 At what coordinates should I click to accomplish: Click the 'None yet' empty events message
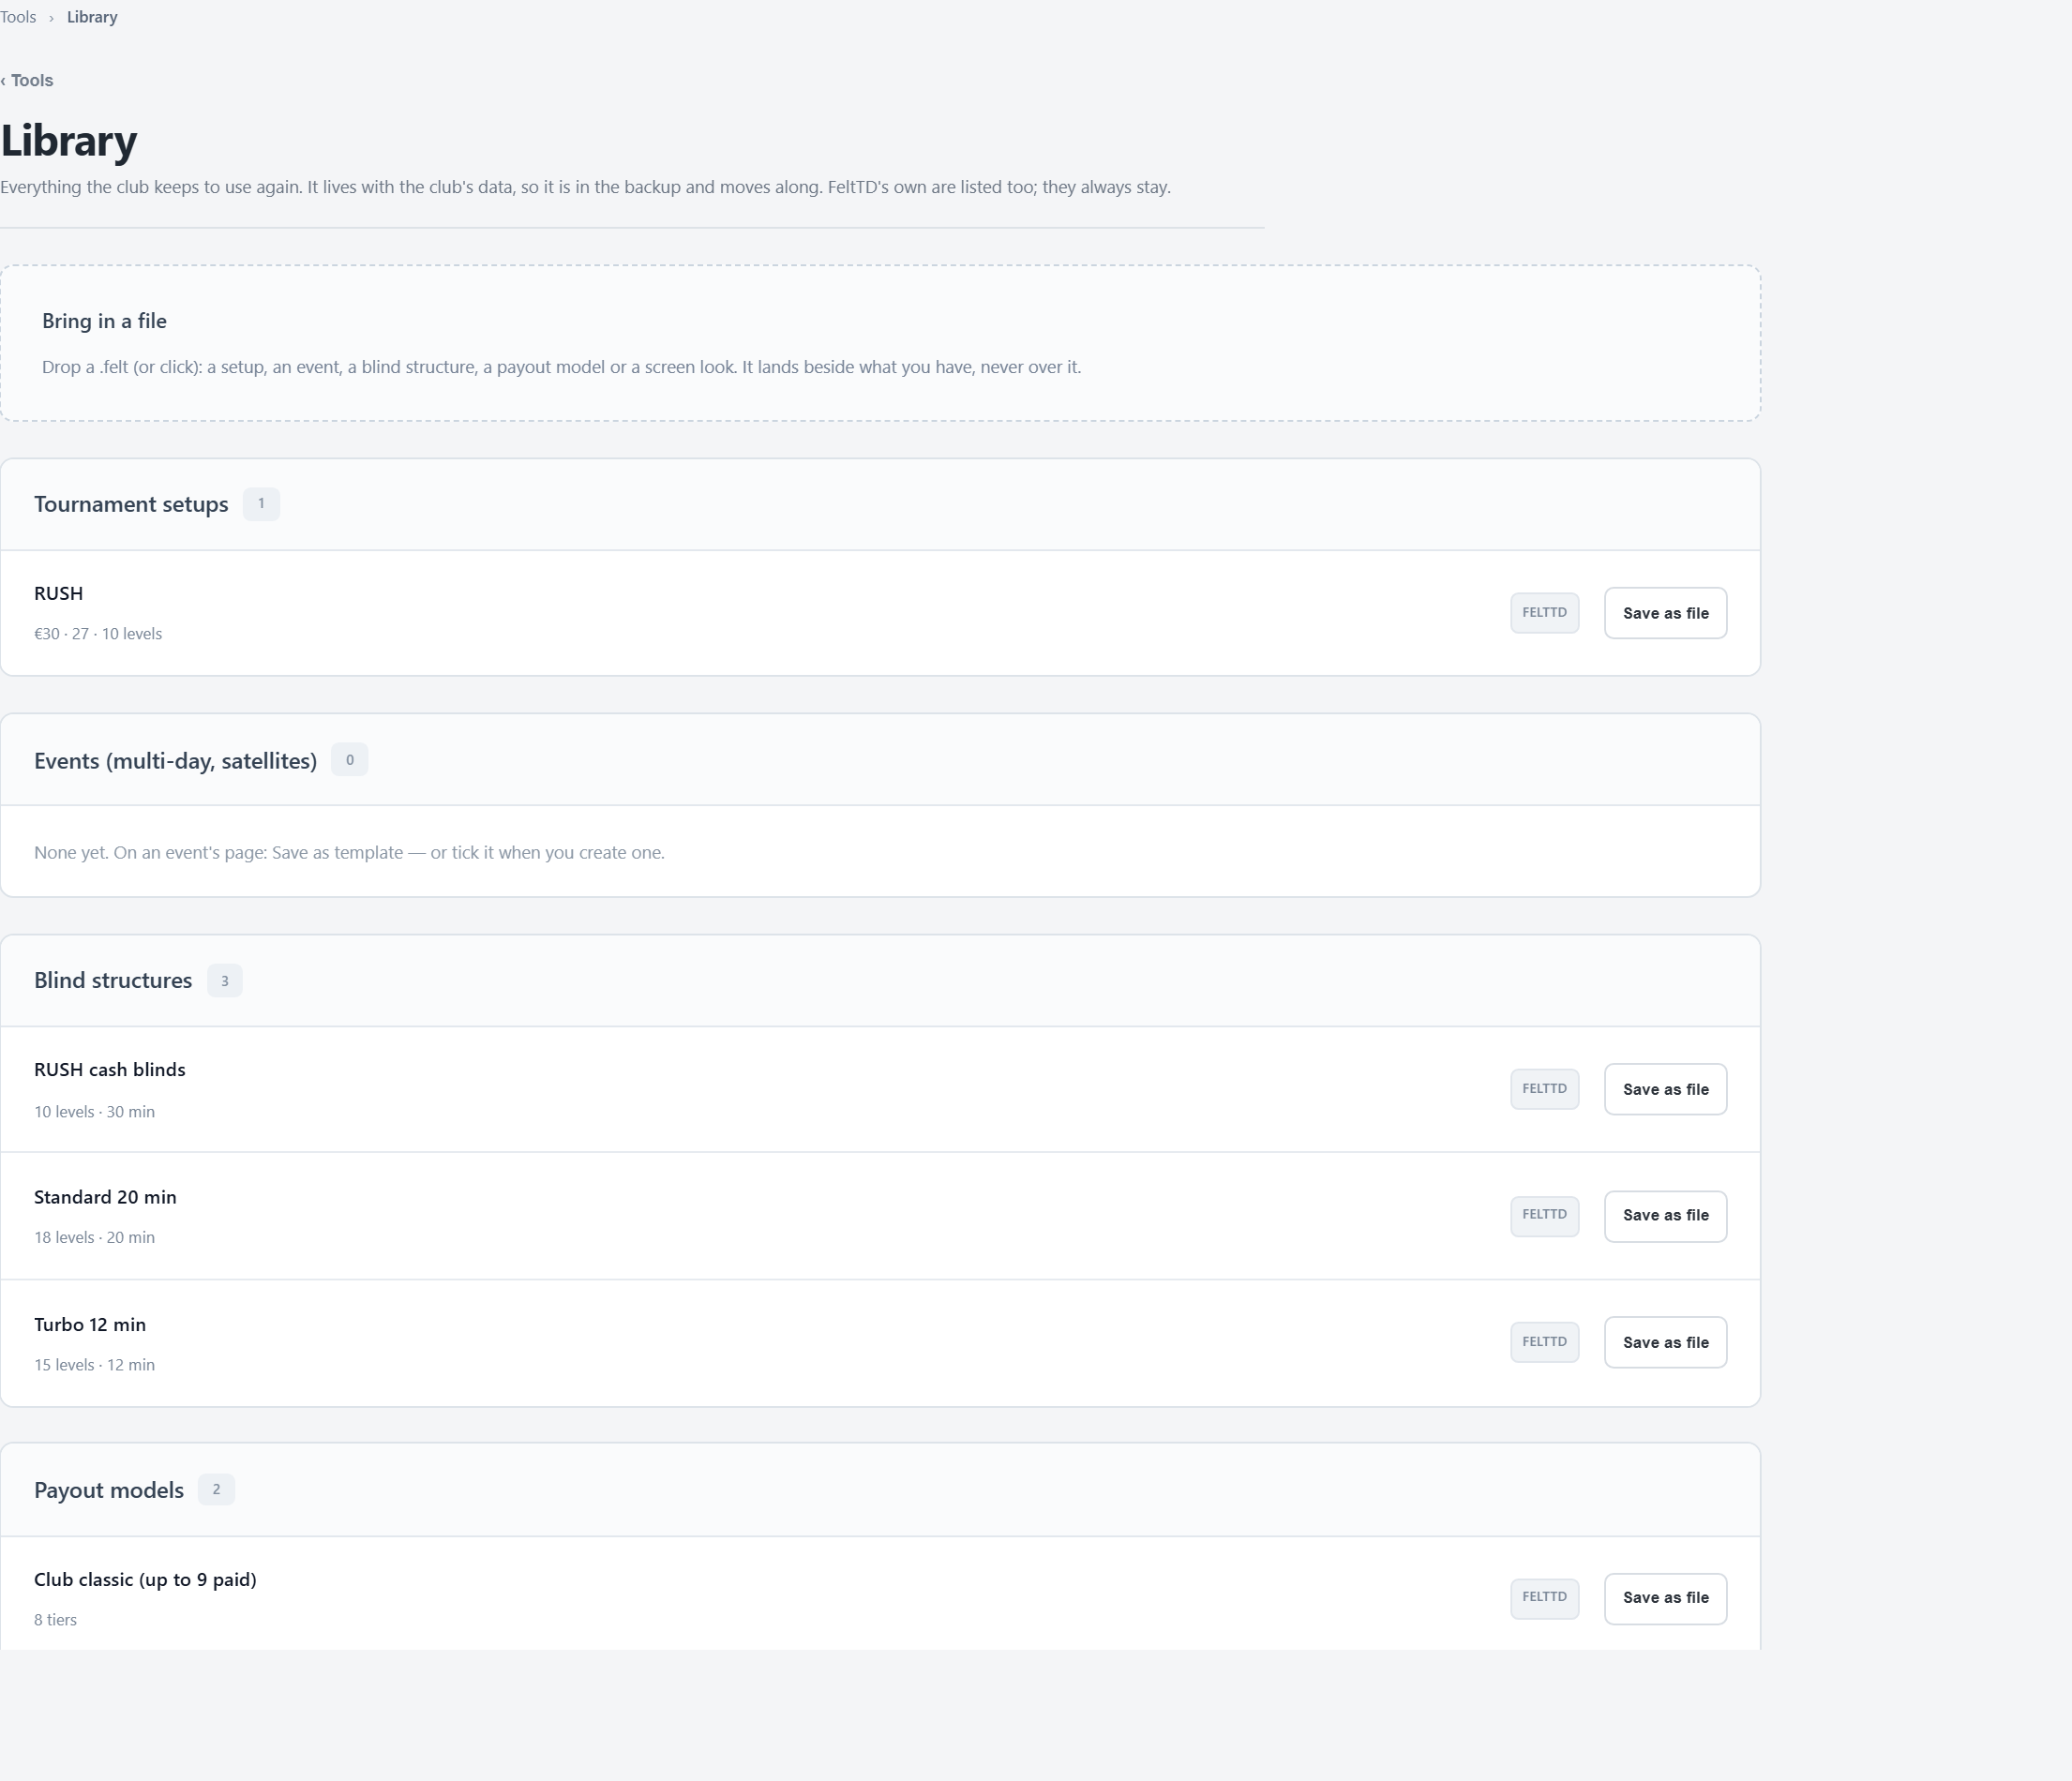pyautogui.click(x=349, y=853)
